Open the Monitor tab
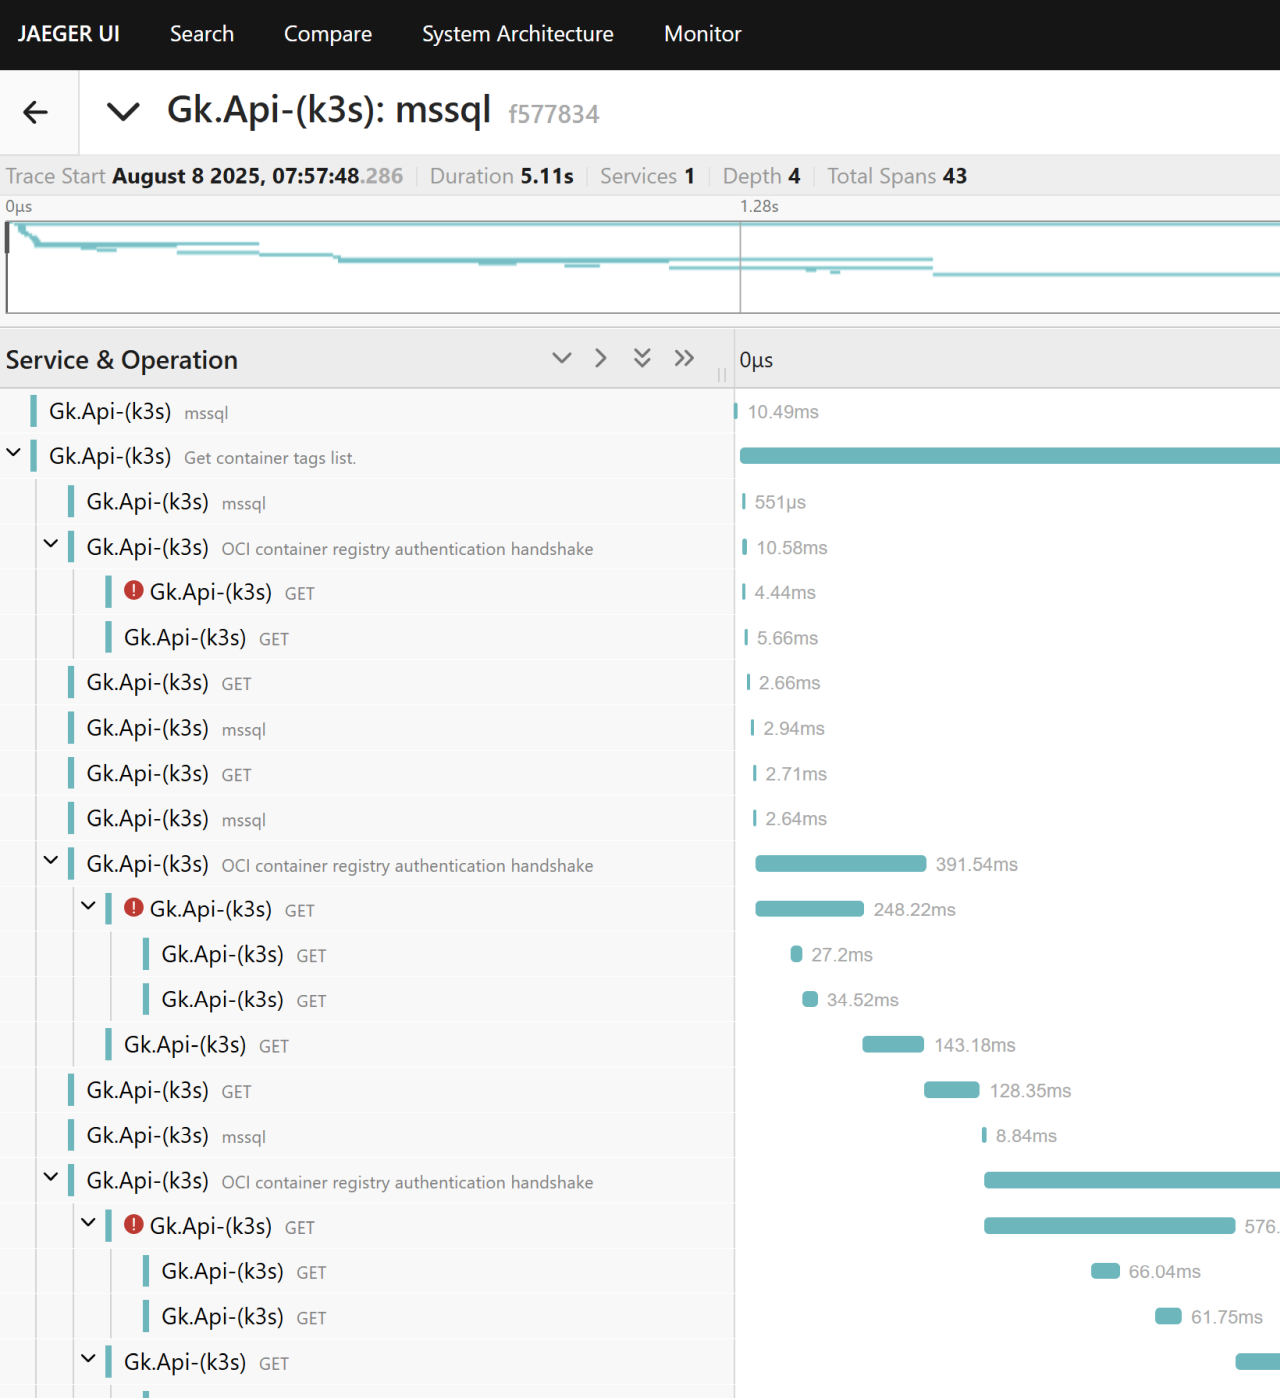Viewport: 1280px width, 1398px height. [x=703, y=34]
